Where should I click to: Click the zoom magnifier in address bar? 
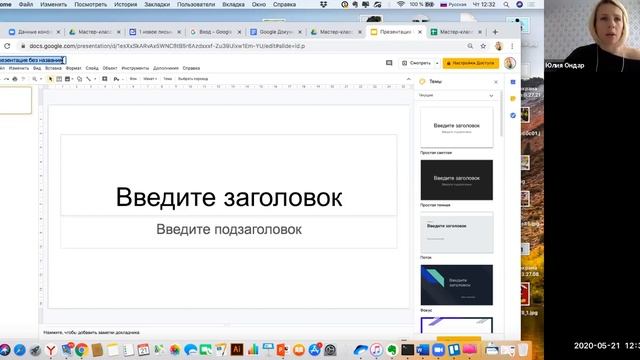[x=470, y=46]
